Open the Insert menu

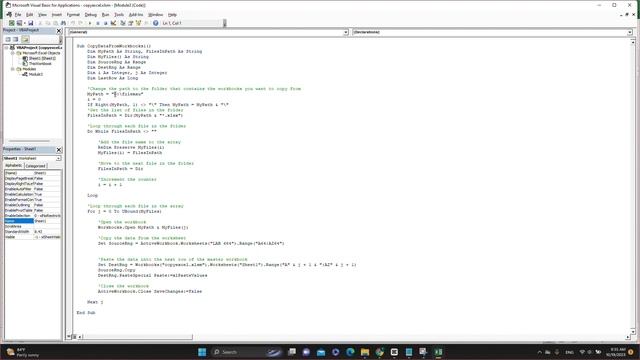[x=57, y=15]
